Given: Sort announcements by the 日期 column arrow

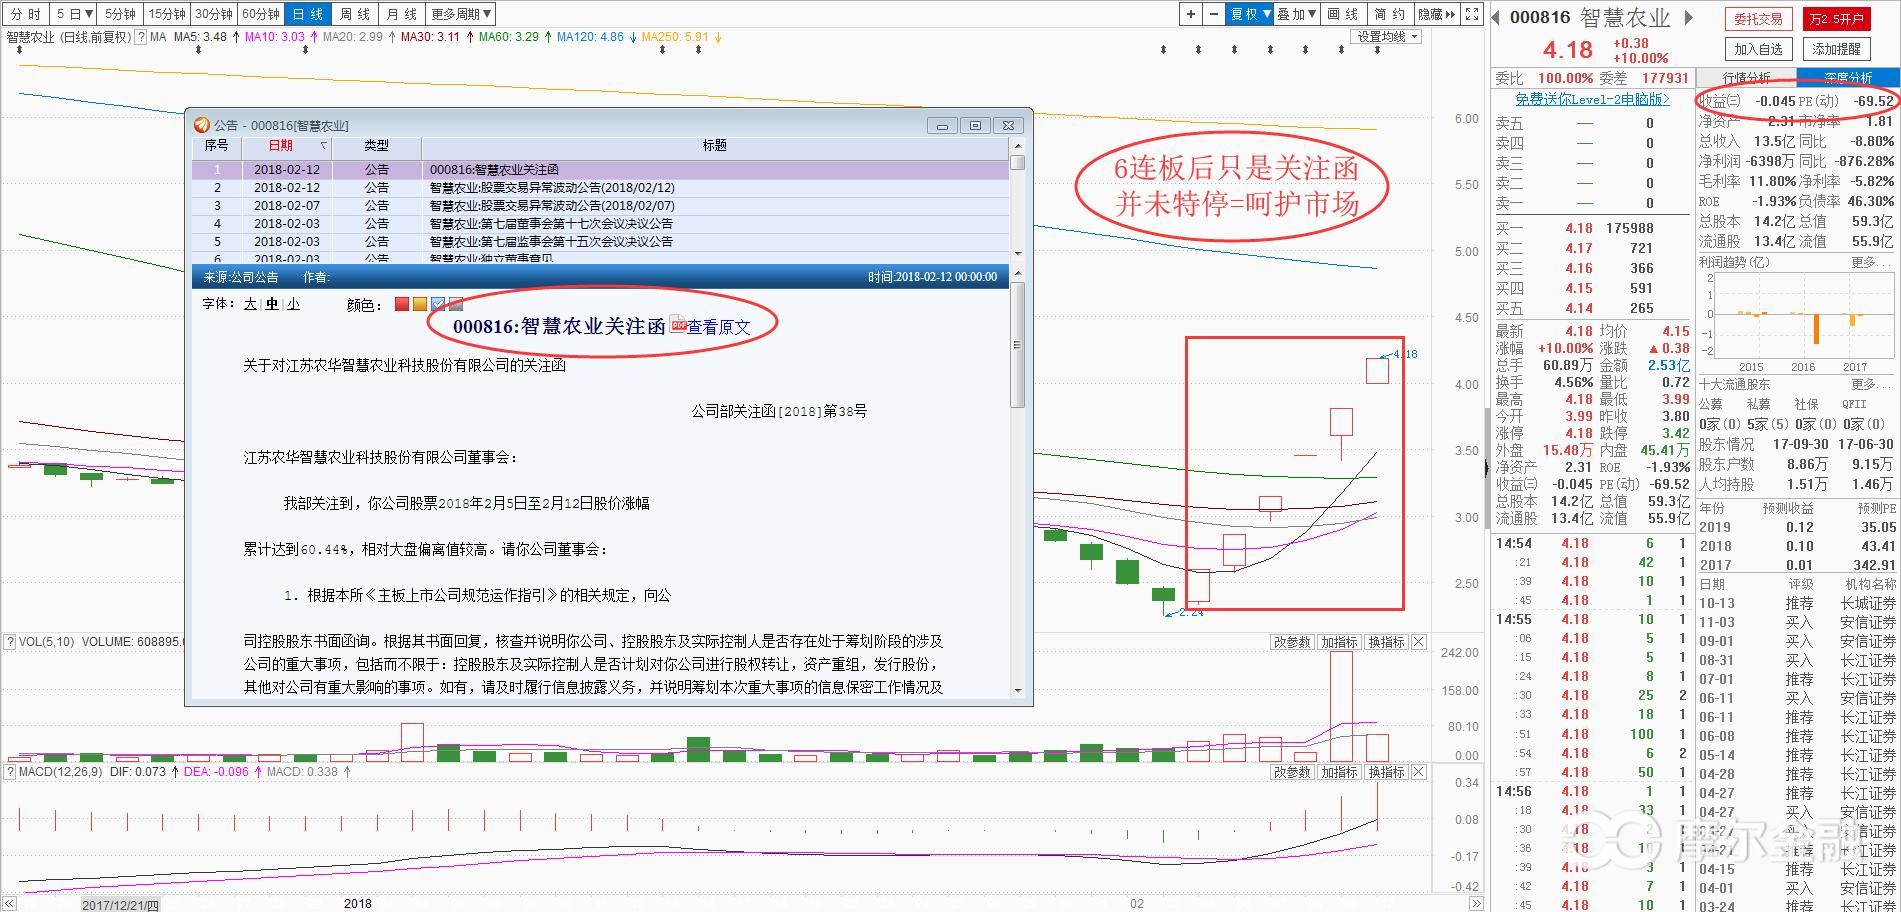Looking at the screenshot, I should click(x=323, y=146).
